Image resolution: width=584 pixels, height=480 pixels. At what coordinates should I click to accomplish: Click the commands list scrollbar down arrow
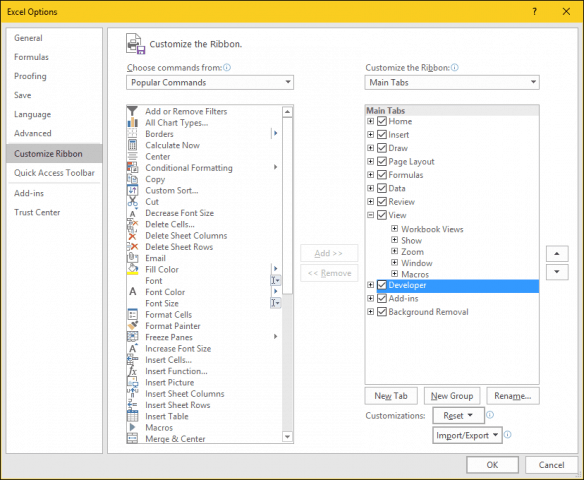coord(287,436)
